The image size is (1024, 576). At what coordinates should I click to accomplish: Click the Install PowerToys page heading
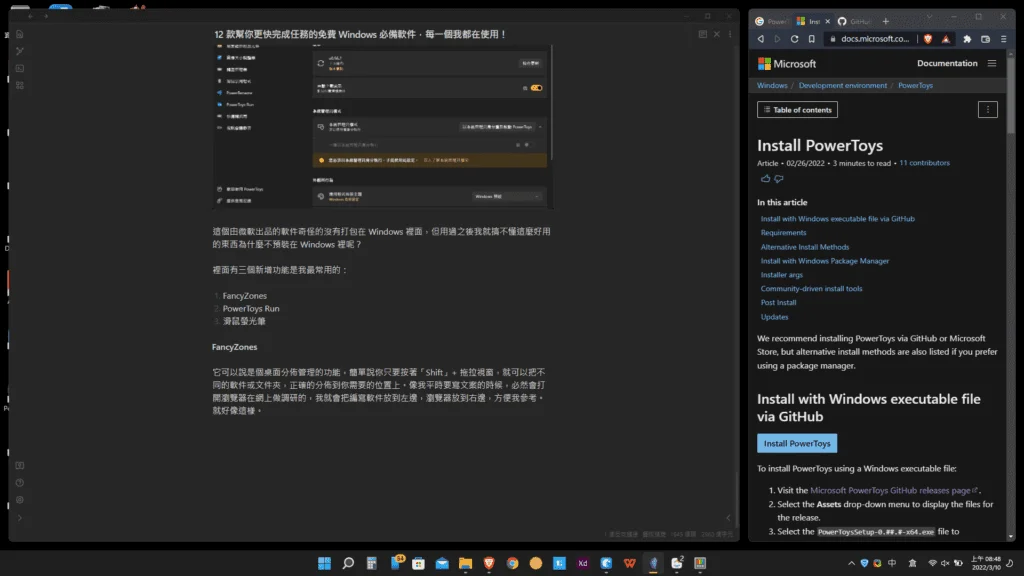click(820, 146)
